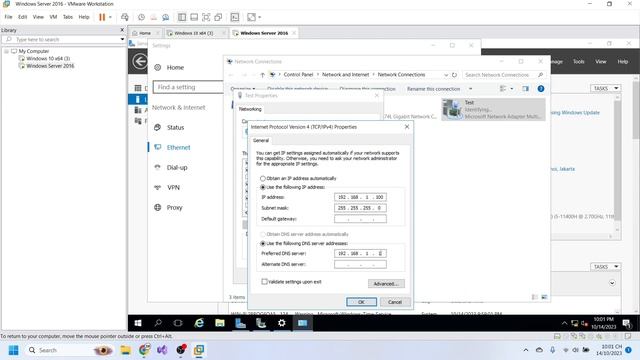Open the power options dropdown arrow beside the pause button
This screenshot has width=640, height=360.
point(110,17)
